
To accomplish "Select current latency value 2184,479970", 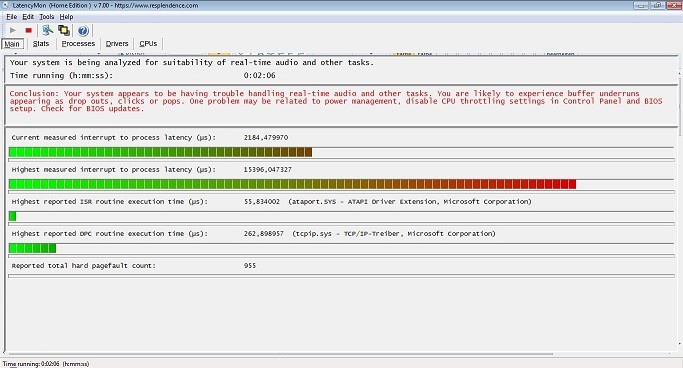I will click(x=266, y=138).
